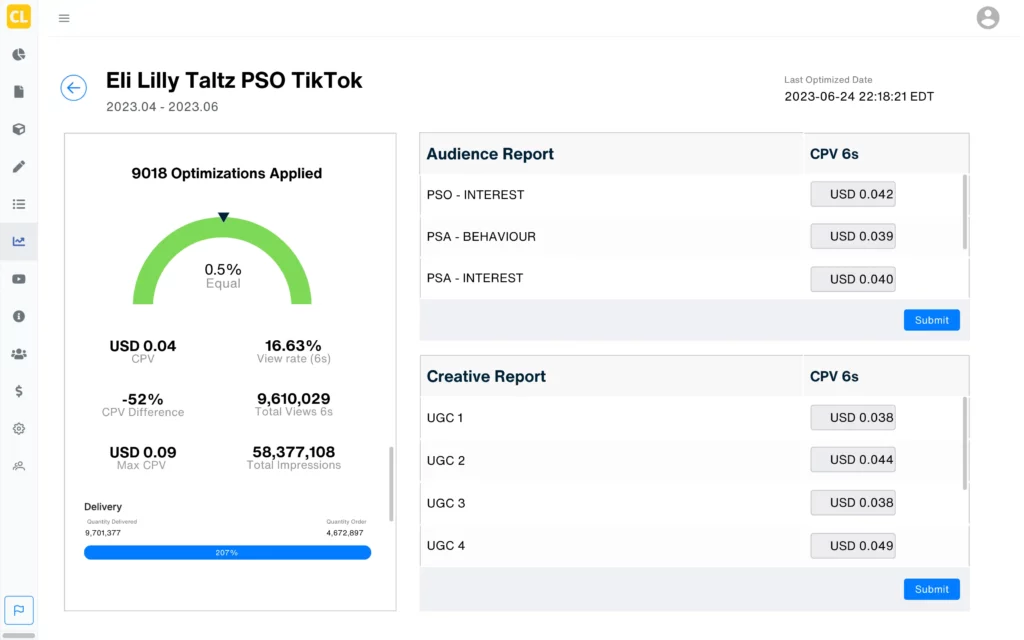Click the -52% CPV Difference value

point(142,399)
